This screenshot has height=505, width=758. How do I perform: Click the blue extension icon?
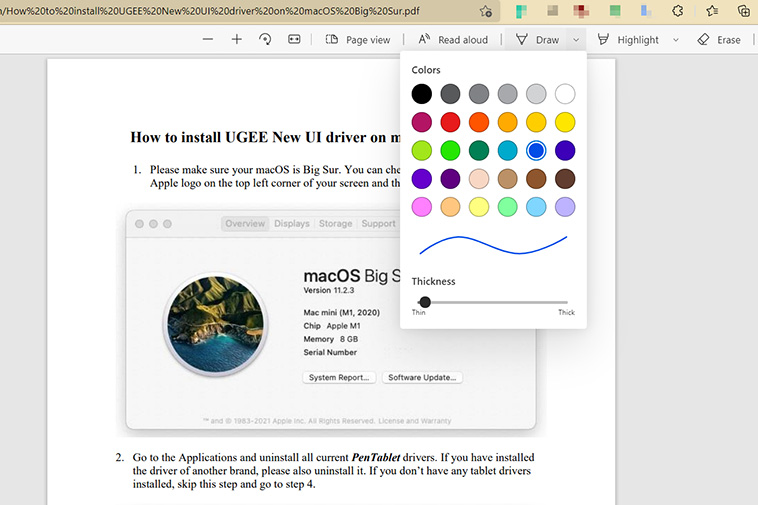point(645,11)
